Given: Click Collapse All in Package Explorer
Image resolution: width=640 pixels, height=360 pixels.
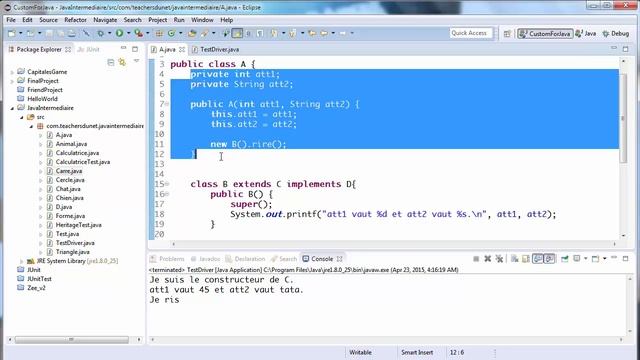Looking at the screenshot, I should (111, 62).
